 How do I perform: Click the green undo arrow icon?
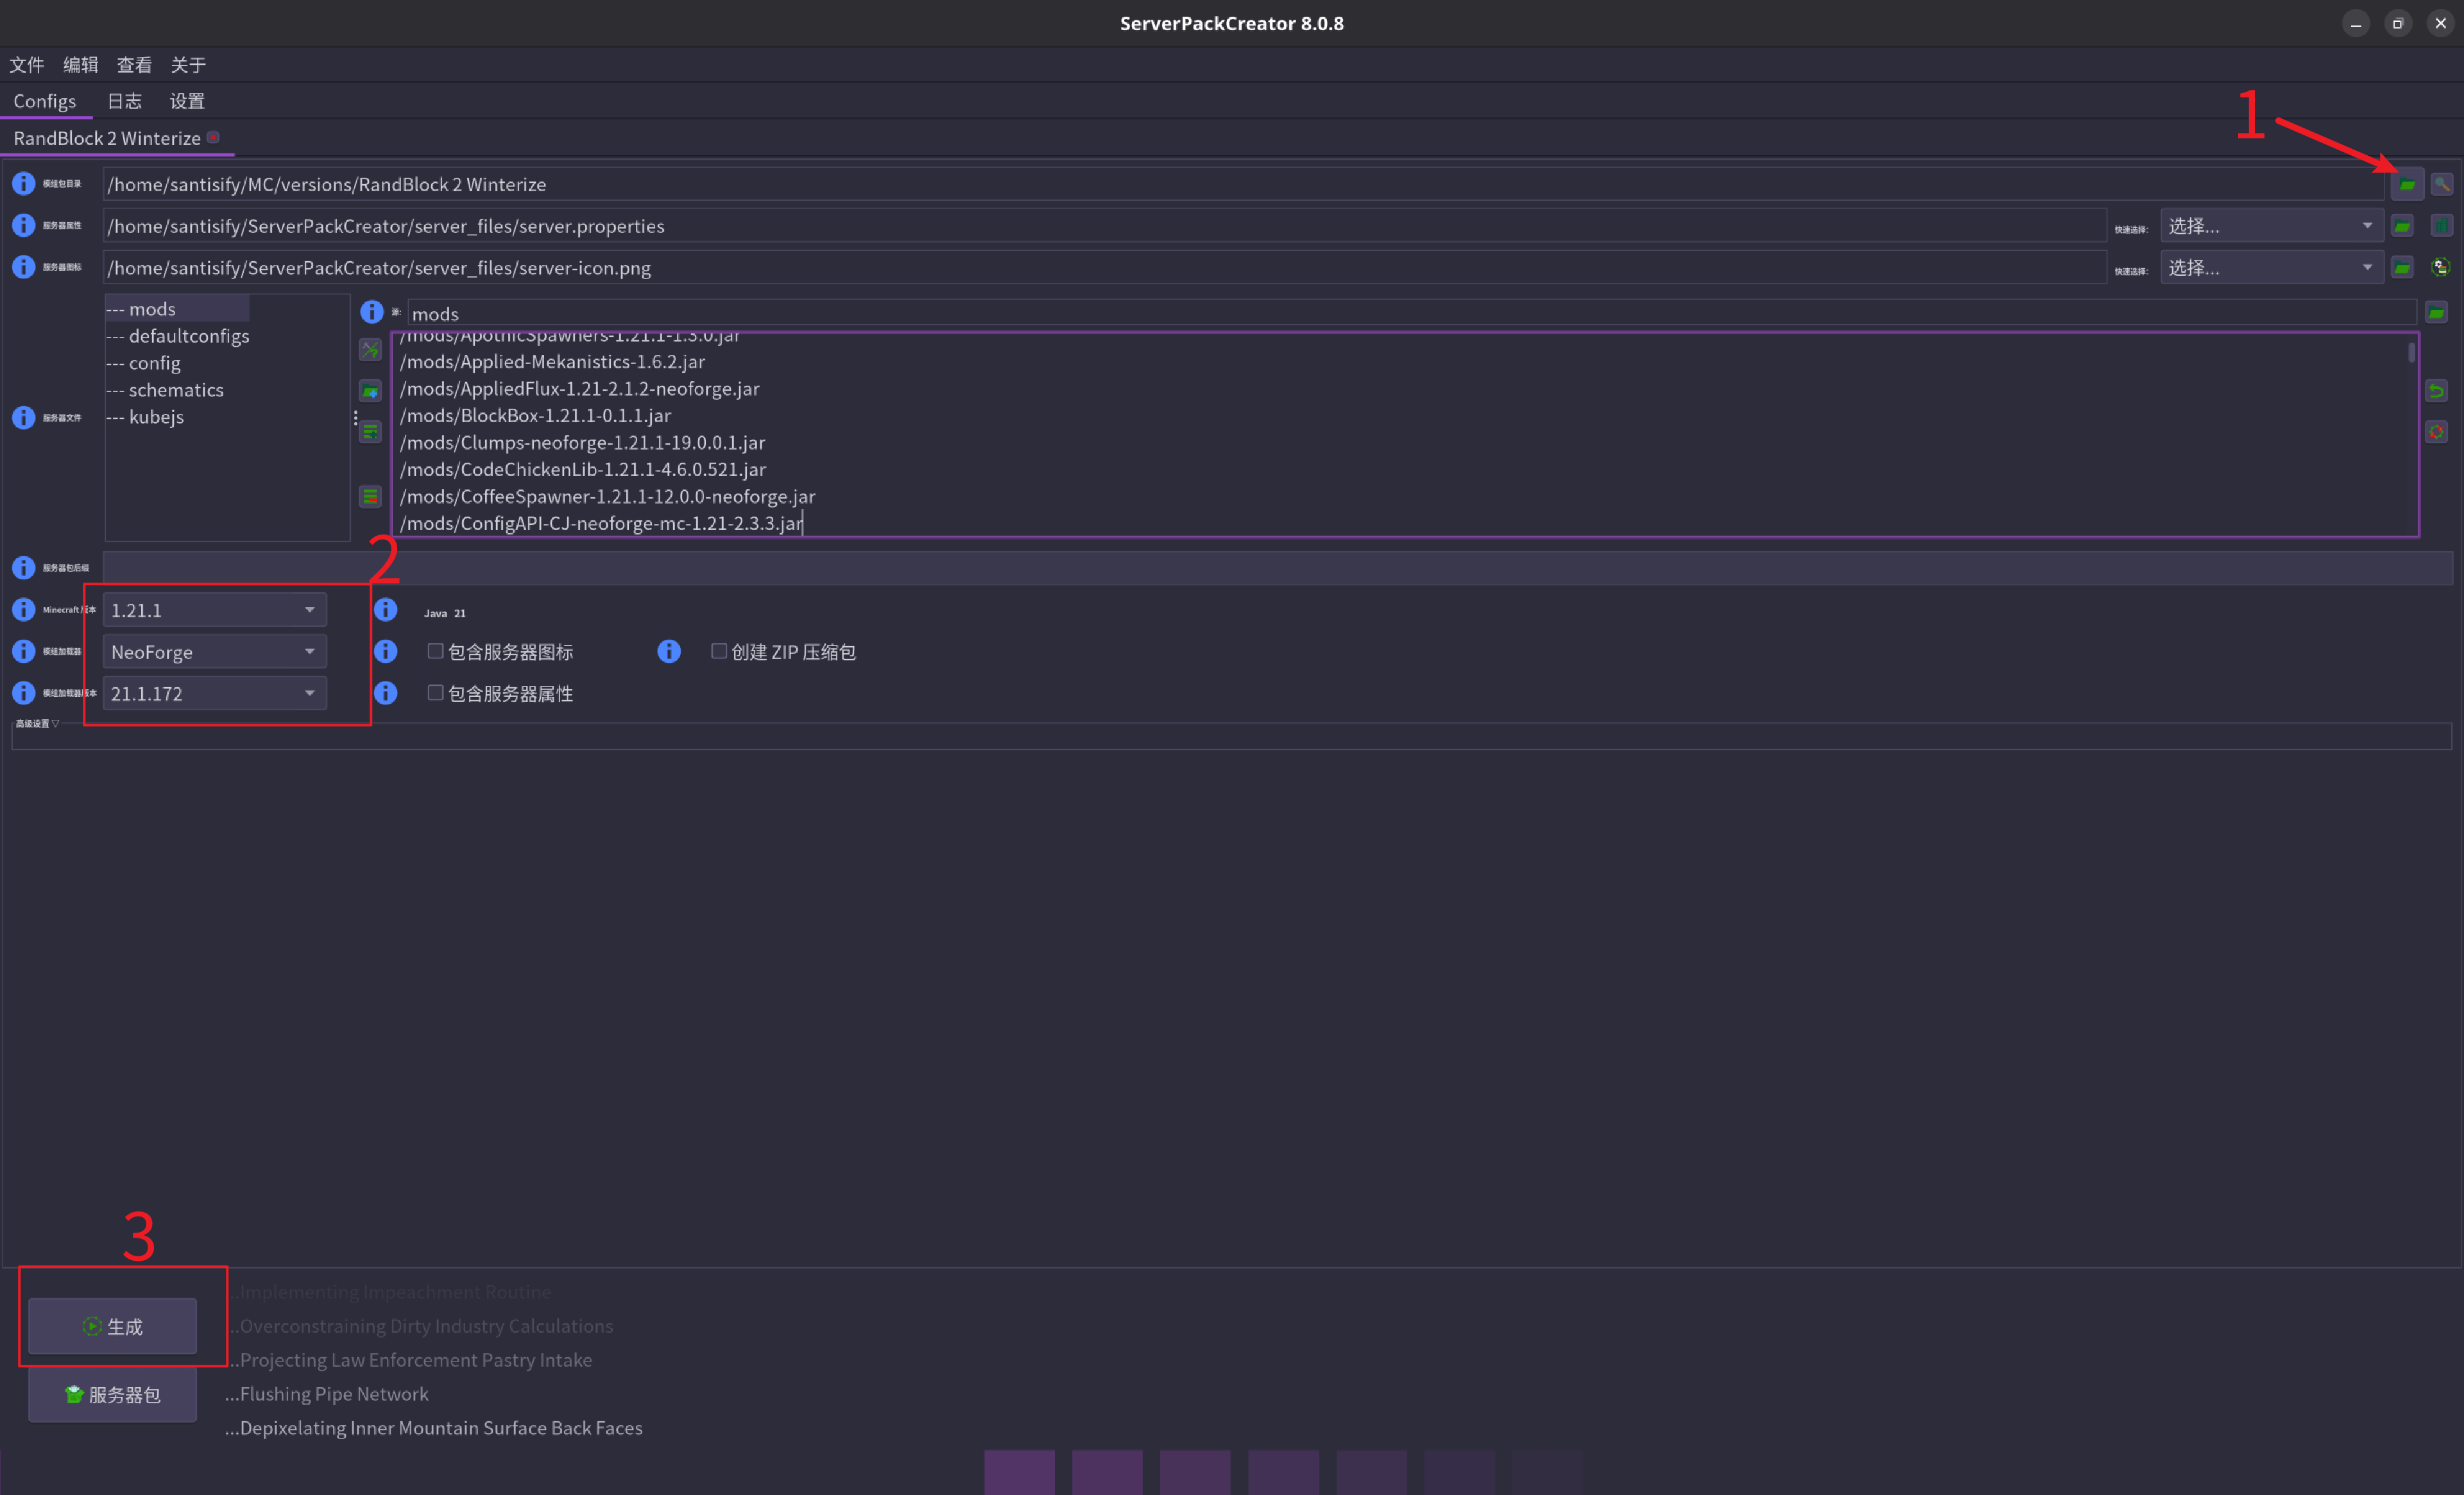[x=2436, y=391]
